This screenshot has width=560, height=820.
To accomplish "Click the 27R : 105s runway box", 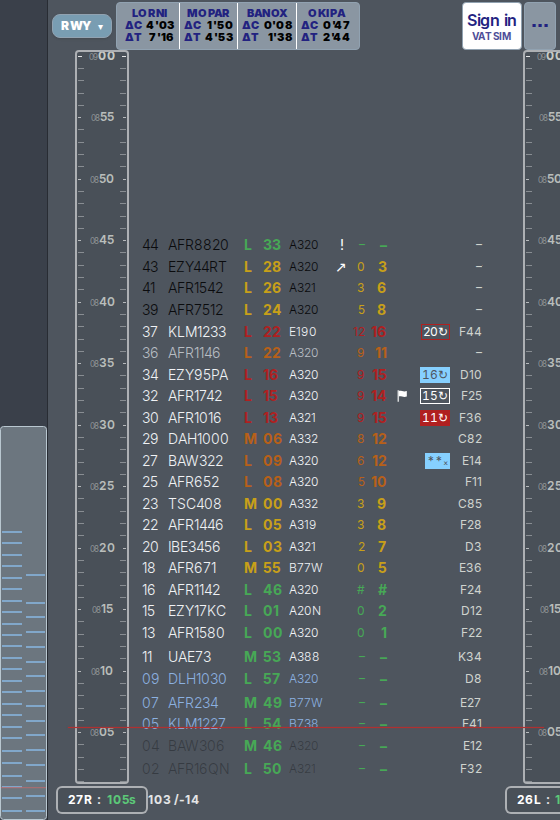I will pos(101,800).
